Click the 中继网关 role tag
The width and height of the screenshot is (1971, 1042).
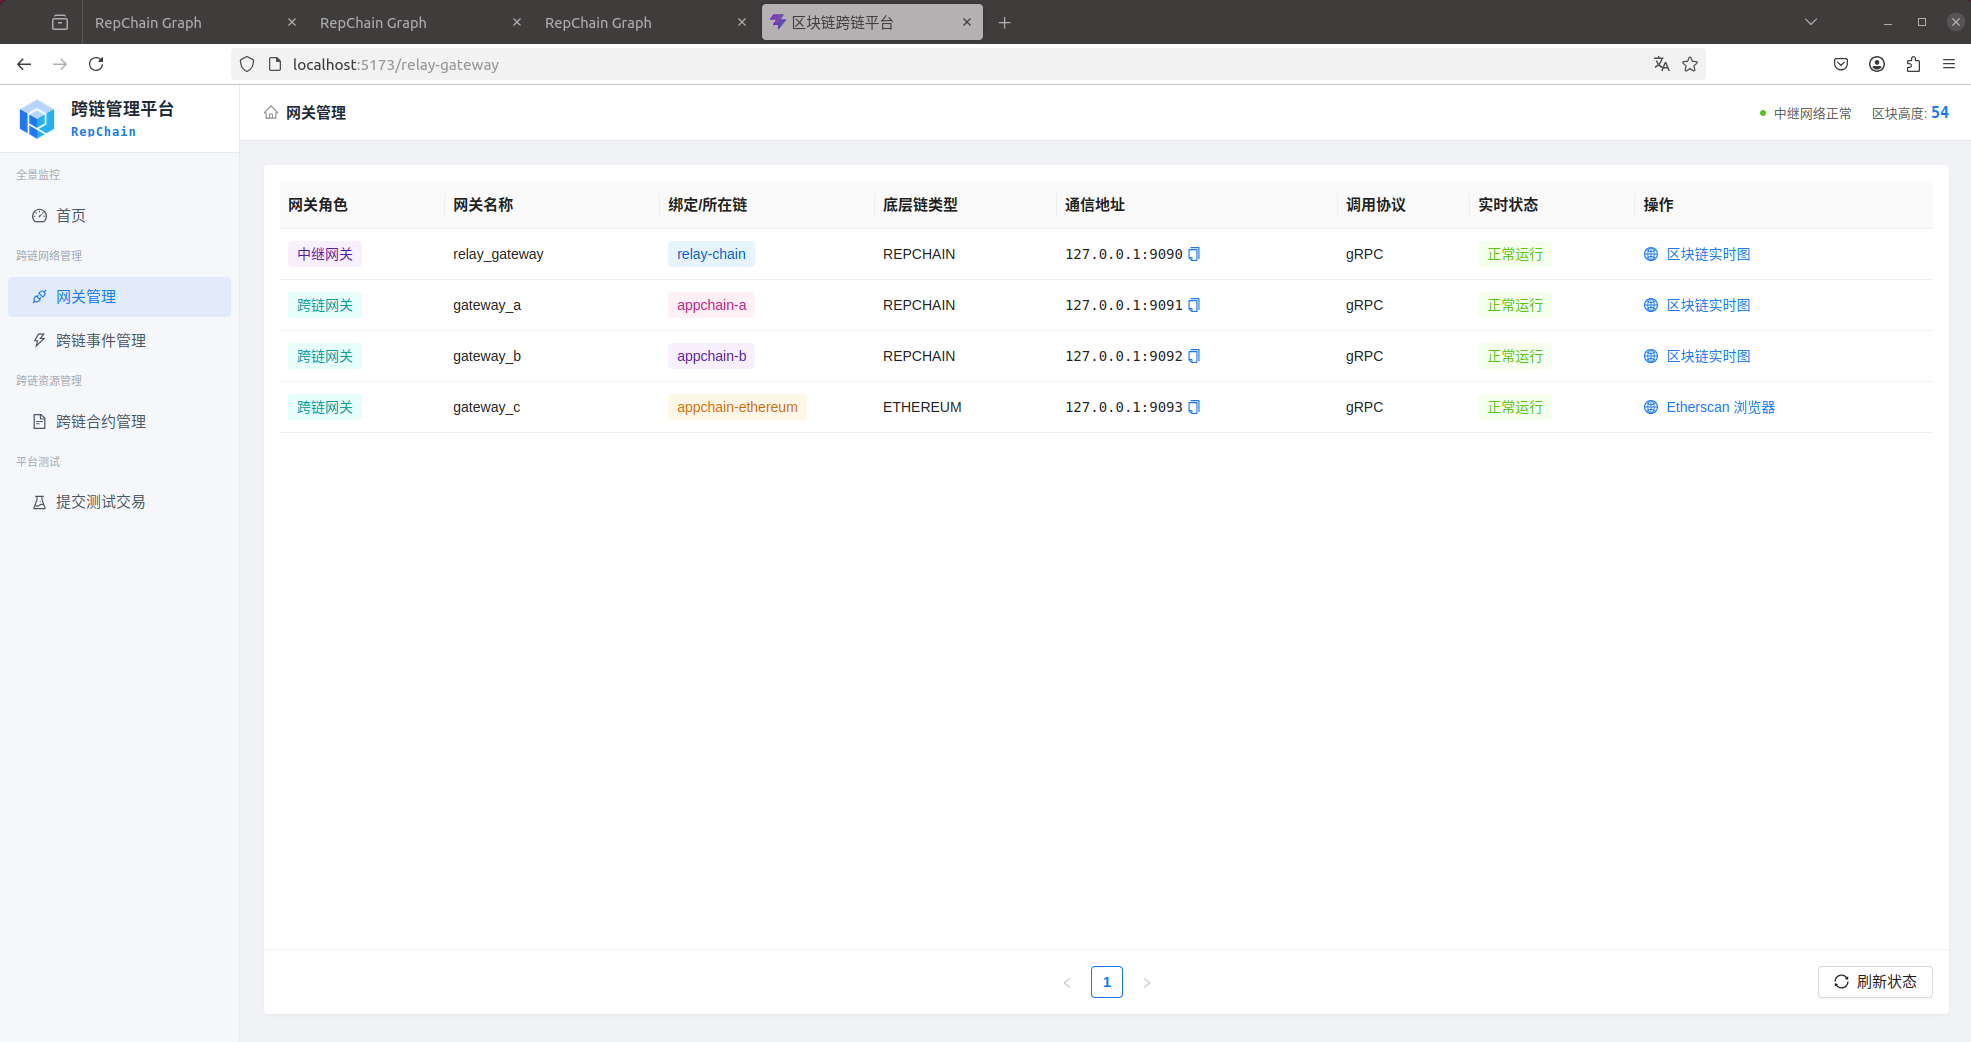[x=325, y=254]
